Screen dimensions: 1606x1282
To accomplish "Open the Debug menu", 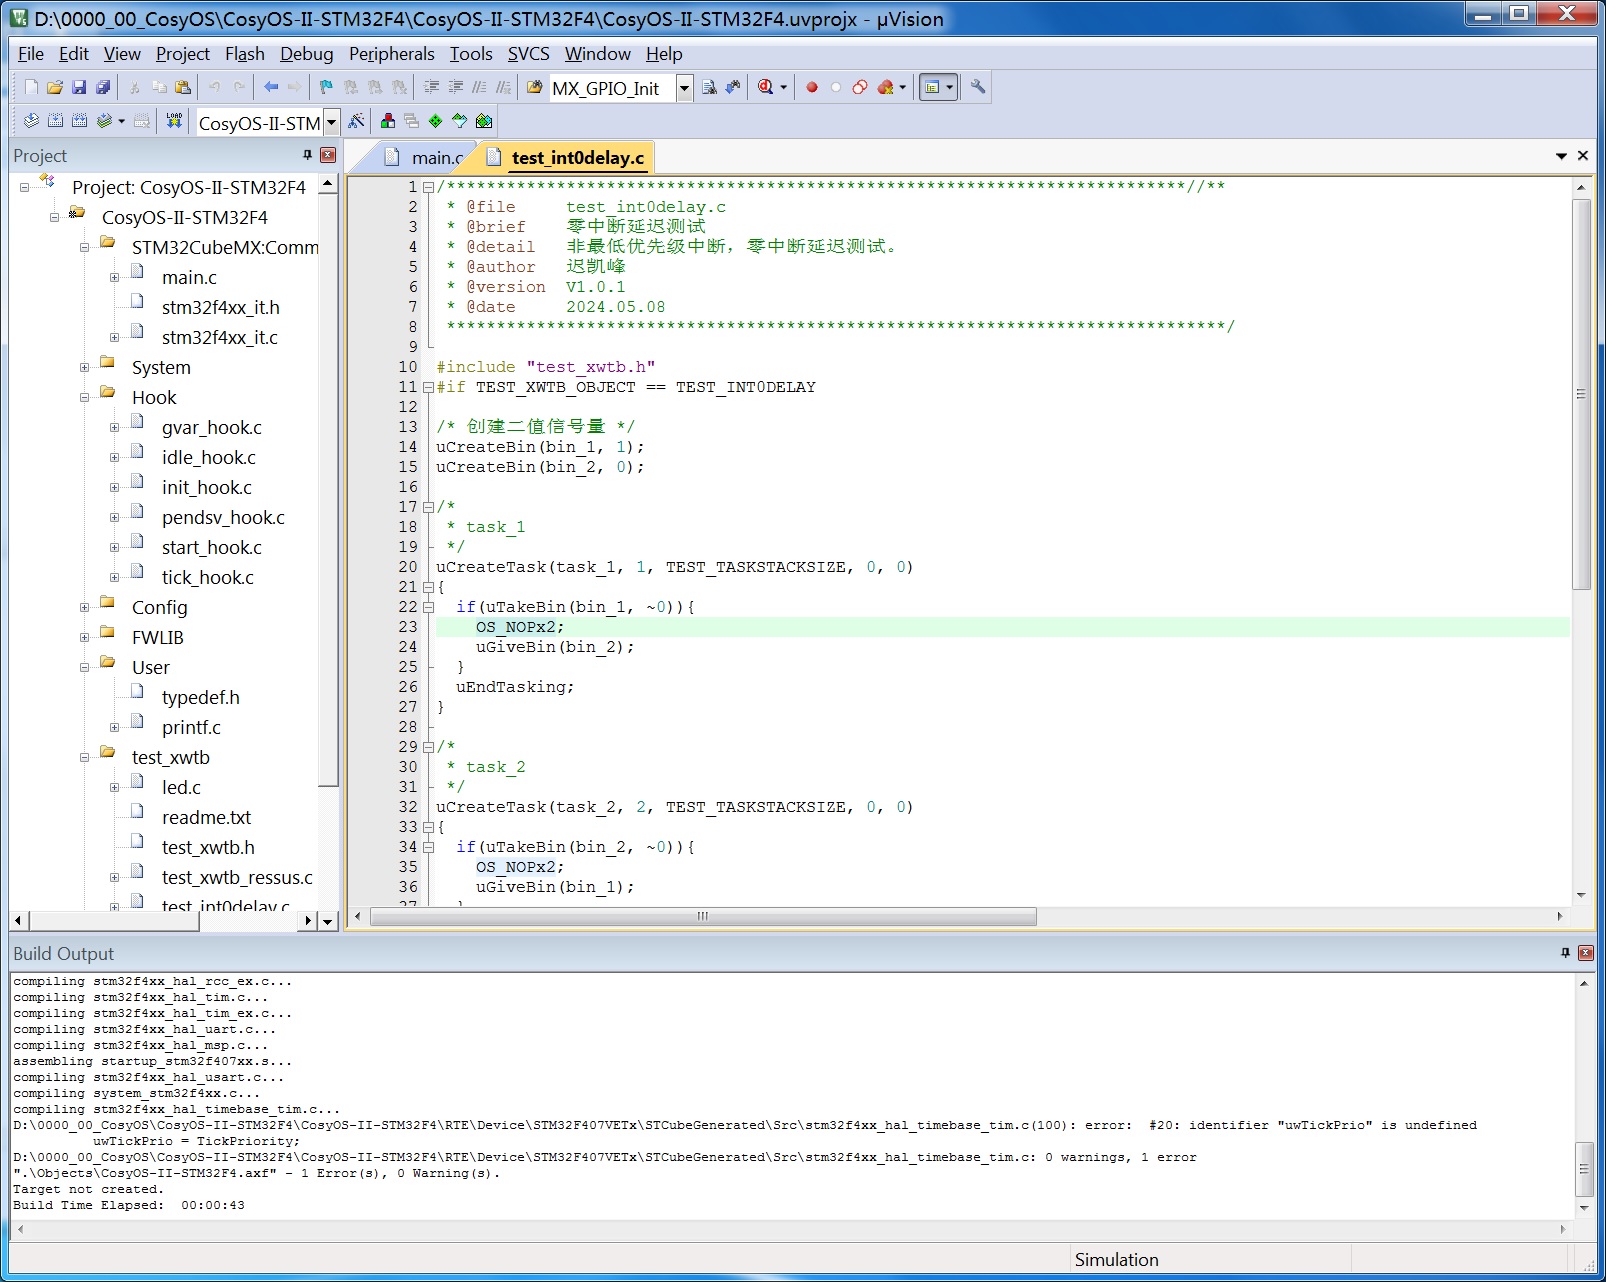I will click(x=306, y=54).
